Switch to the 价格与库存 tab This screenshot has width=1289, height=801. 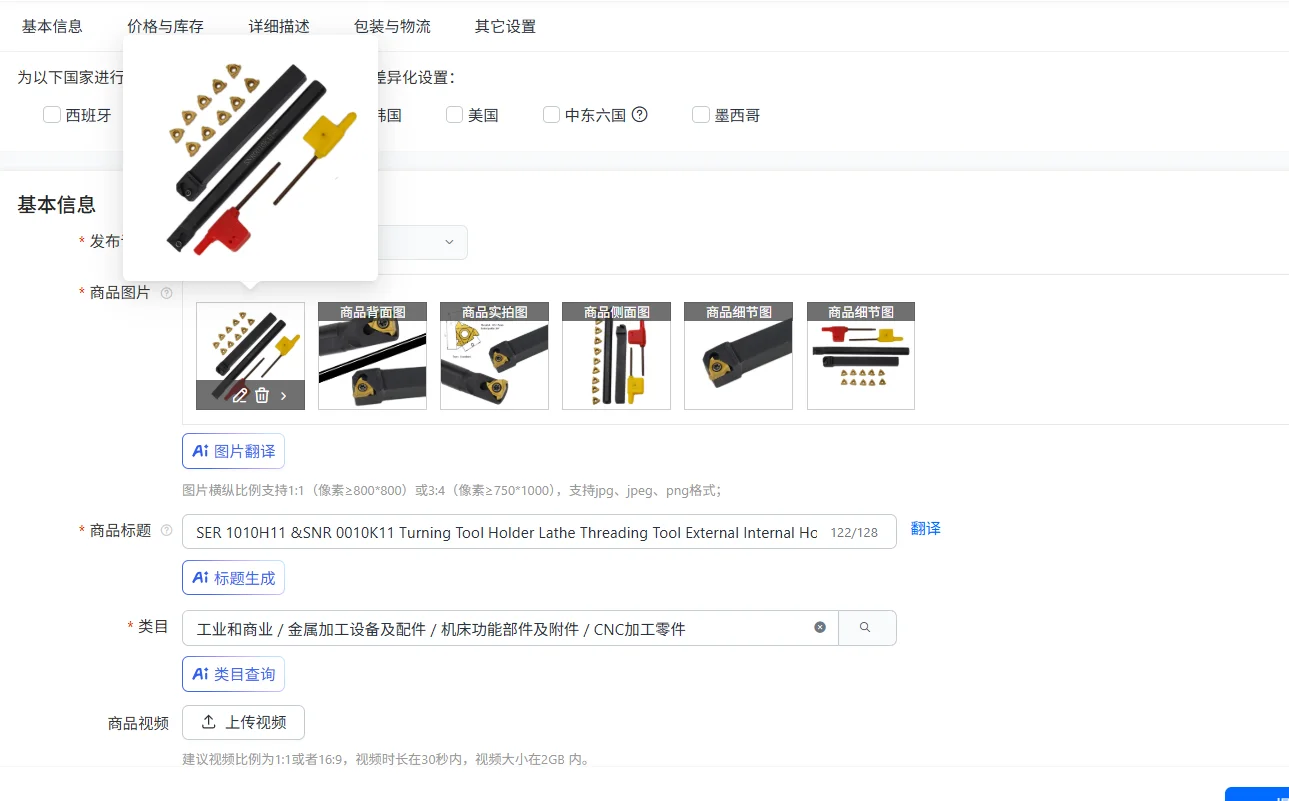(166, 27)
